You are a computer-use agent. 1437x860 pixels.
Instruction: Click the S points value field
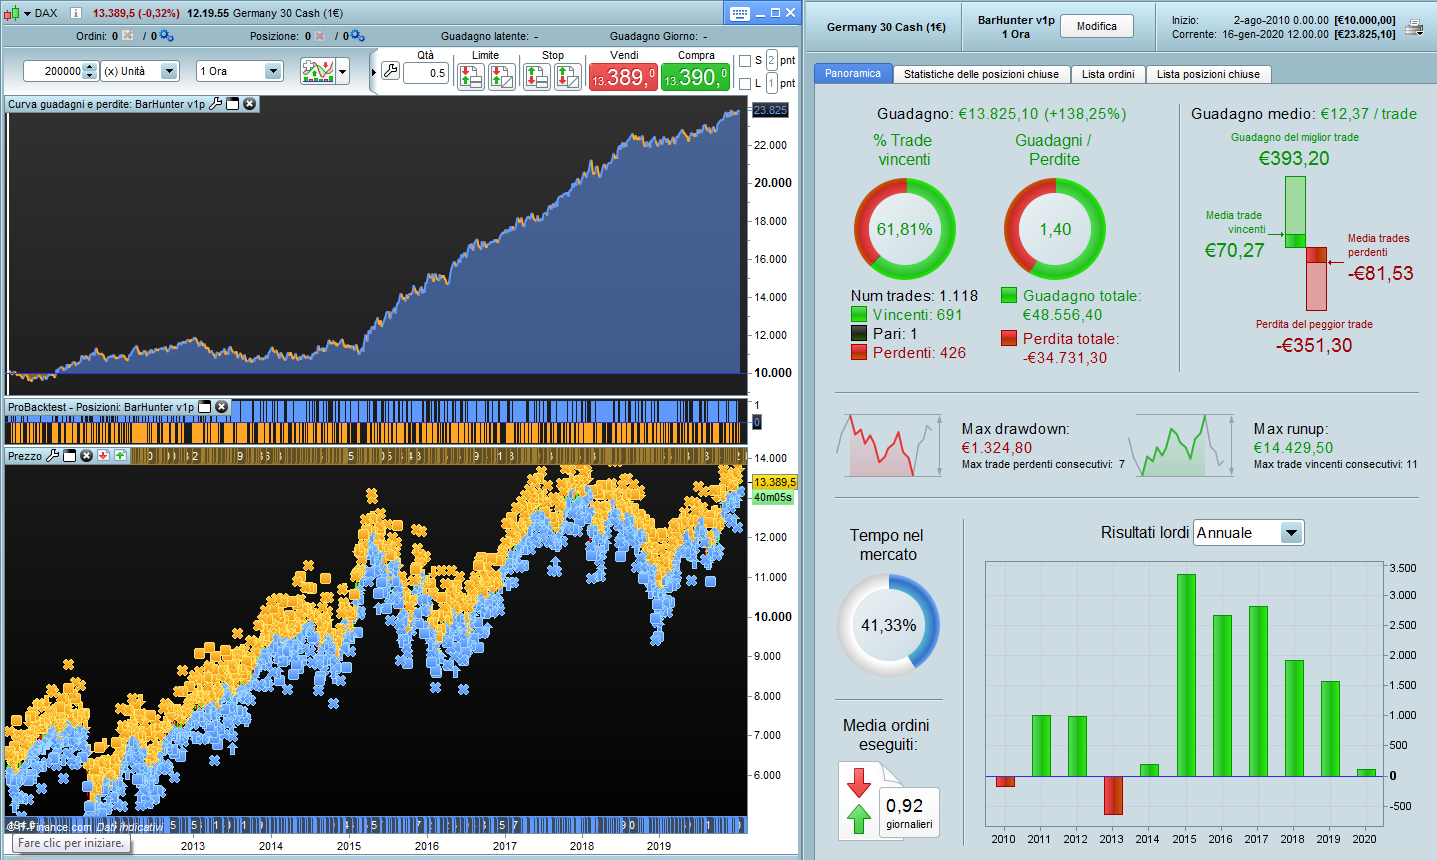click(x=771, y=61)
